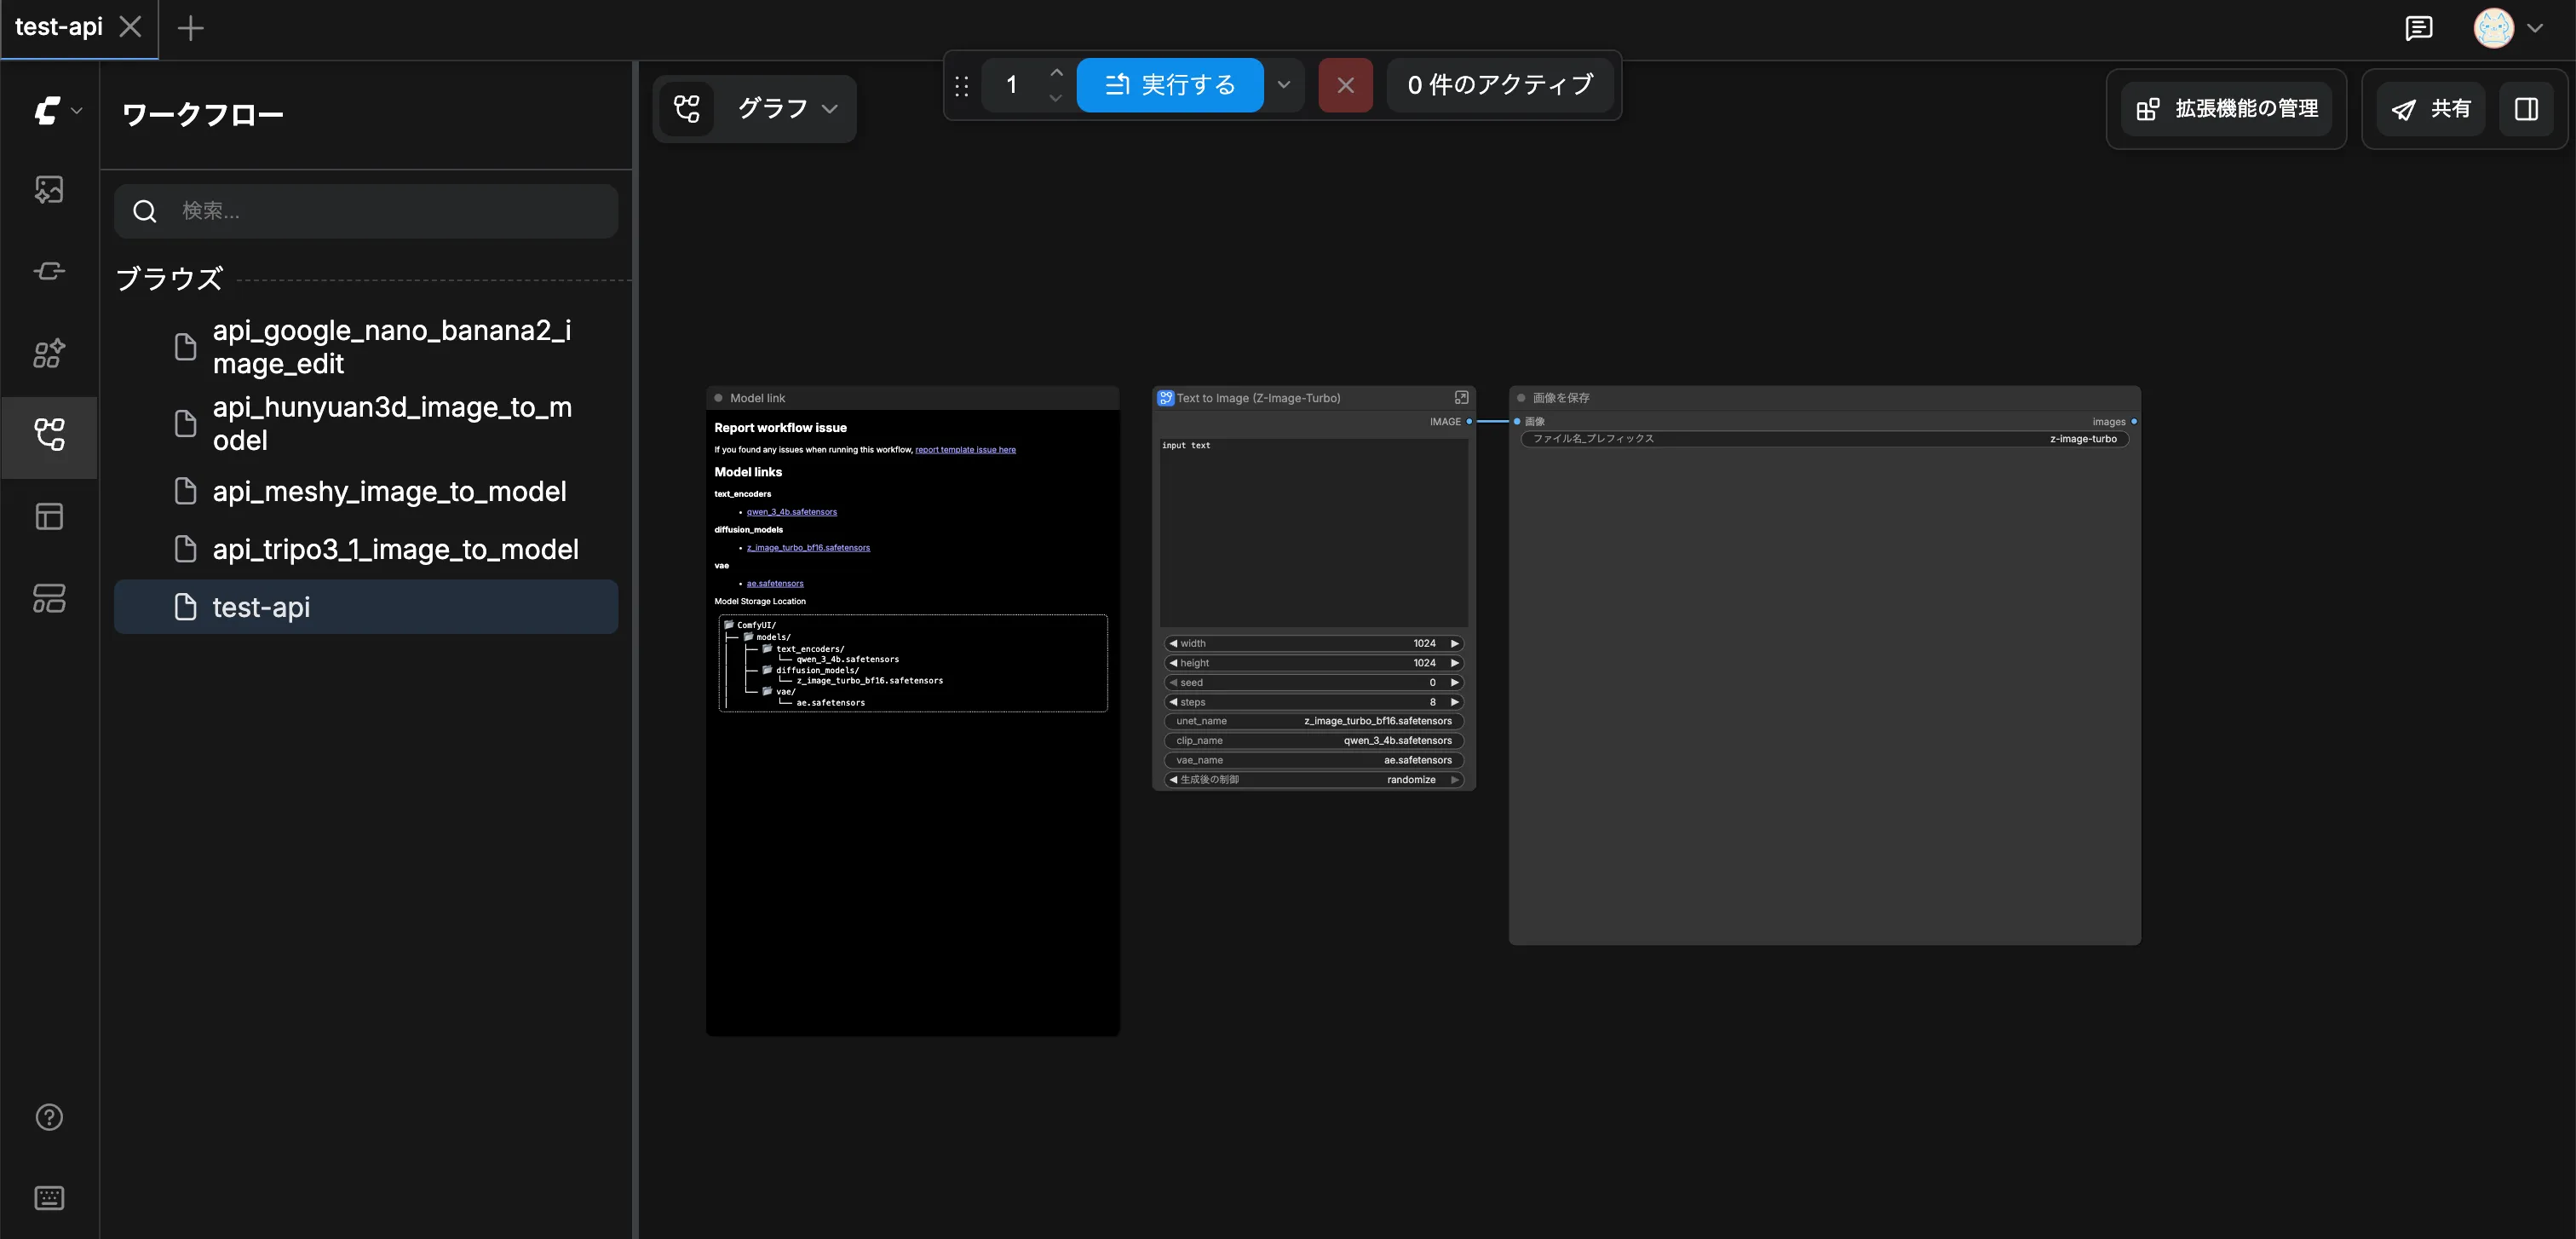2576x1239 pixels.
Task: Open the ComfyUI logo menu
Action: click(x=56, y=110)
